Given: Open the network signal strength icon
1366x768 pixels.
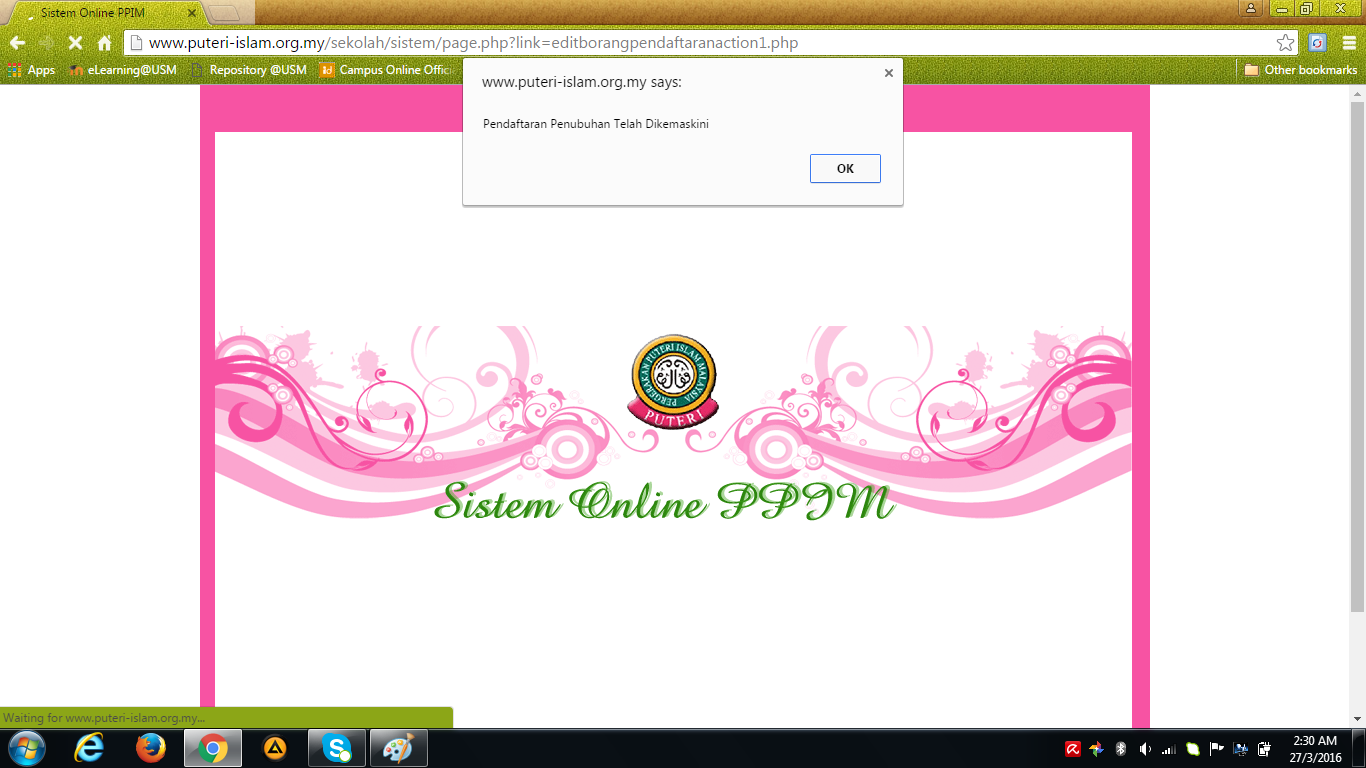Looking at the screenshot, I should 1169,749.
